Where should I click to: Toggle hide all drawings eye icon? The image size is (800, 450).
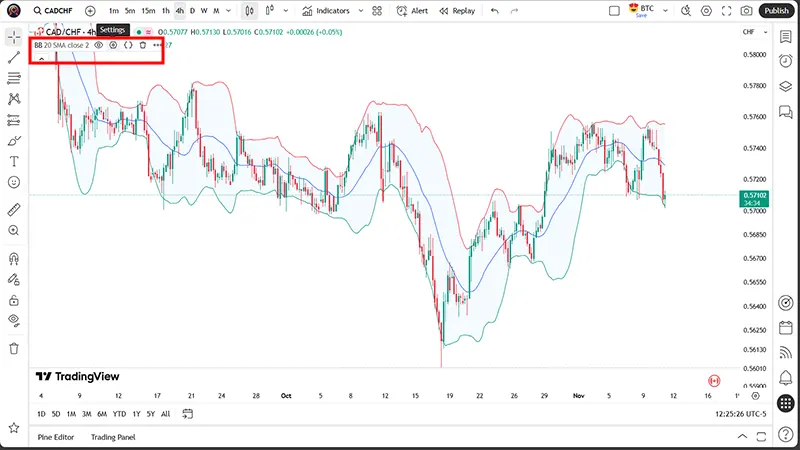point(14,320)
